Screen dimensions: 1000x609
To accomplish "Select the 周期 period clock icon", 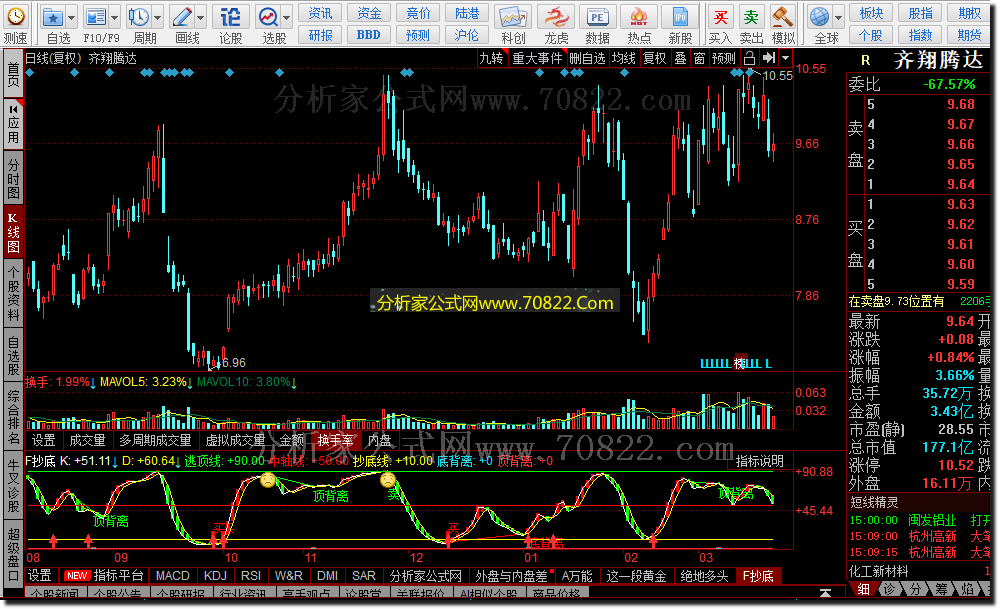I will click(x=138, y=17).
